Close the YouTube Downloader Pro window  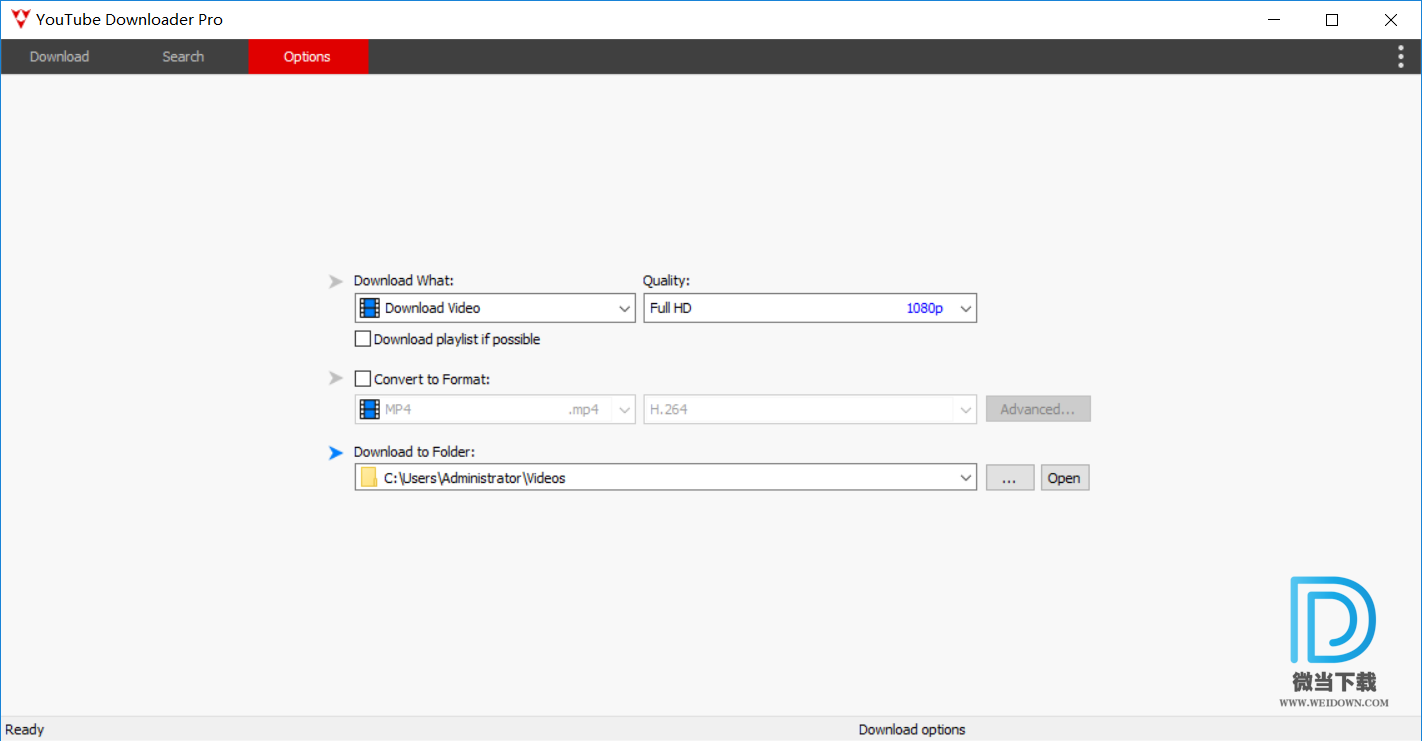point(1391,19)
